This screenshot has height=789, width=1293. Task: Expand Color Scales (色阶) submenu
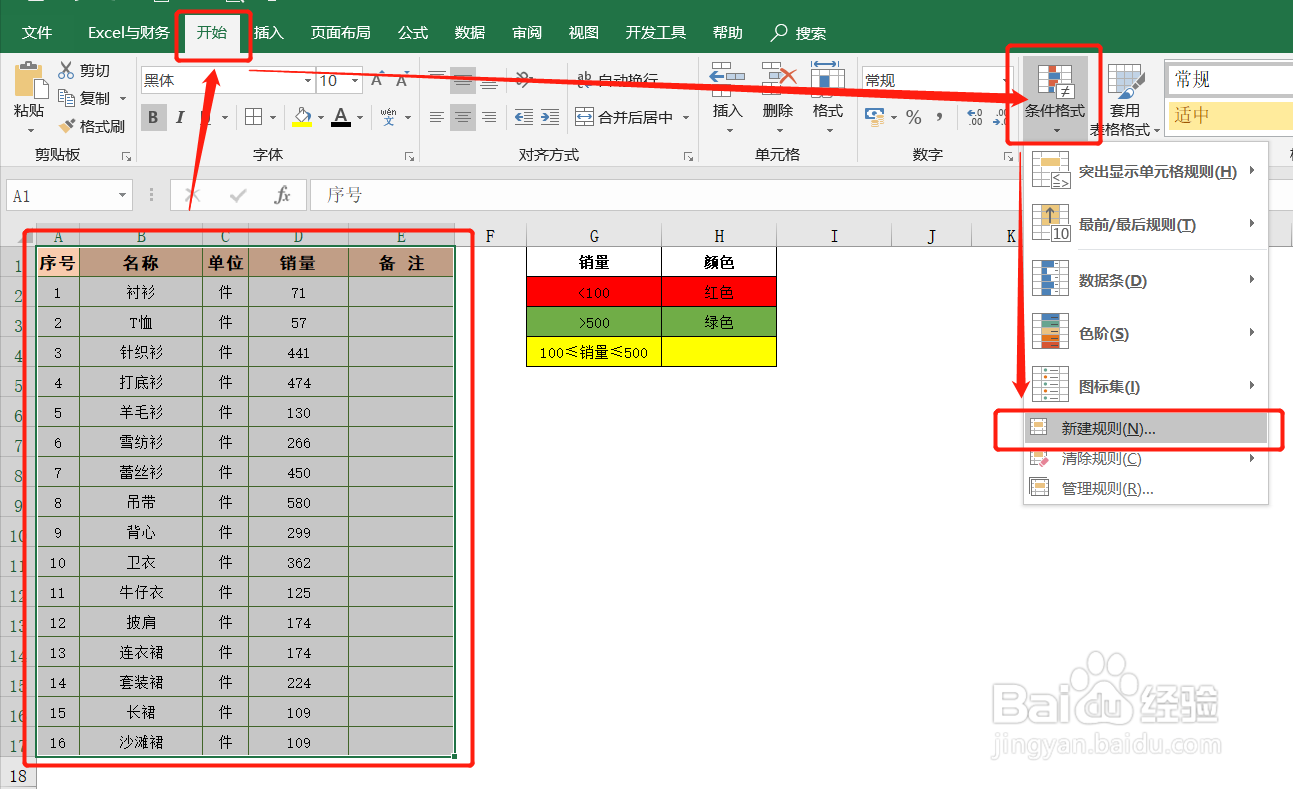tap(1144, 333)
